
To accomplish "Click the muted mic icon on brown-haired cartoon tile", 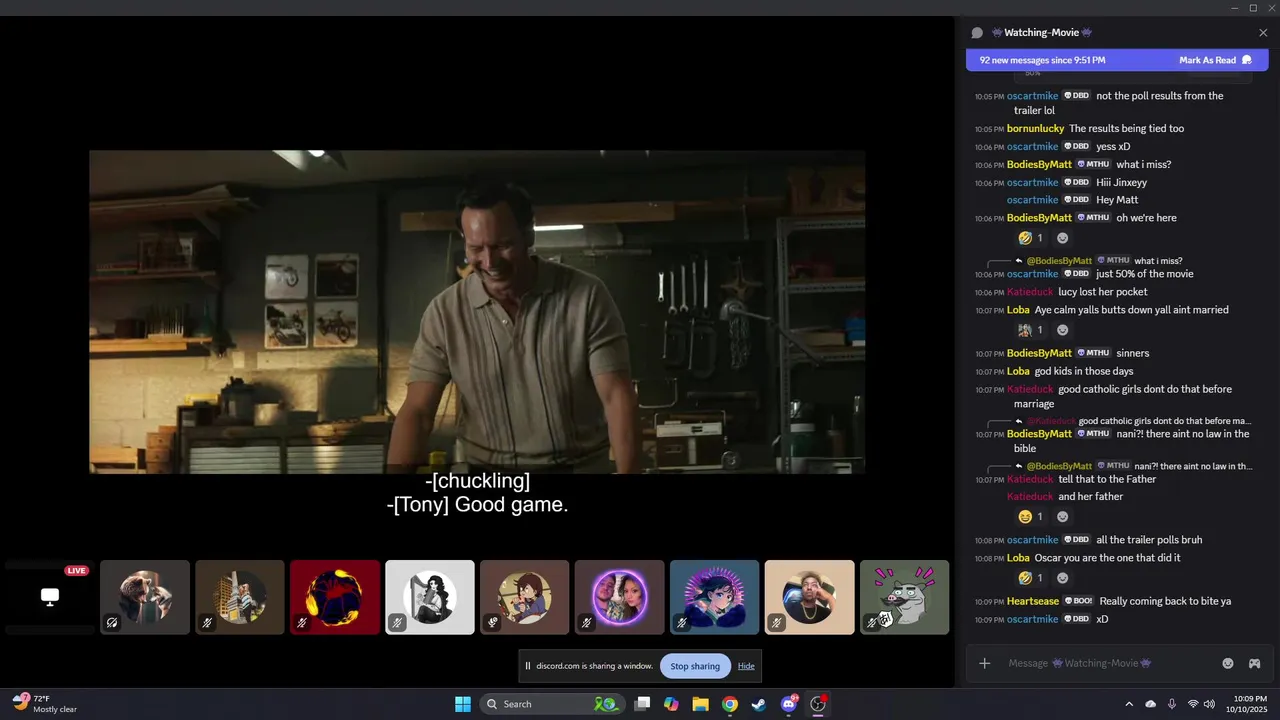I will point(492,622).
